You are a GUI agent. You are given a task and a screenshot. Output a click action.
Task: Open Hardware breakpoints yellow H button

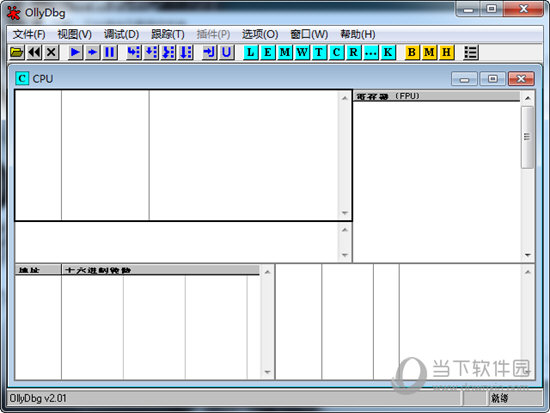pos(446,52)
